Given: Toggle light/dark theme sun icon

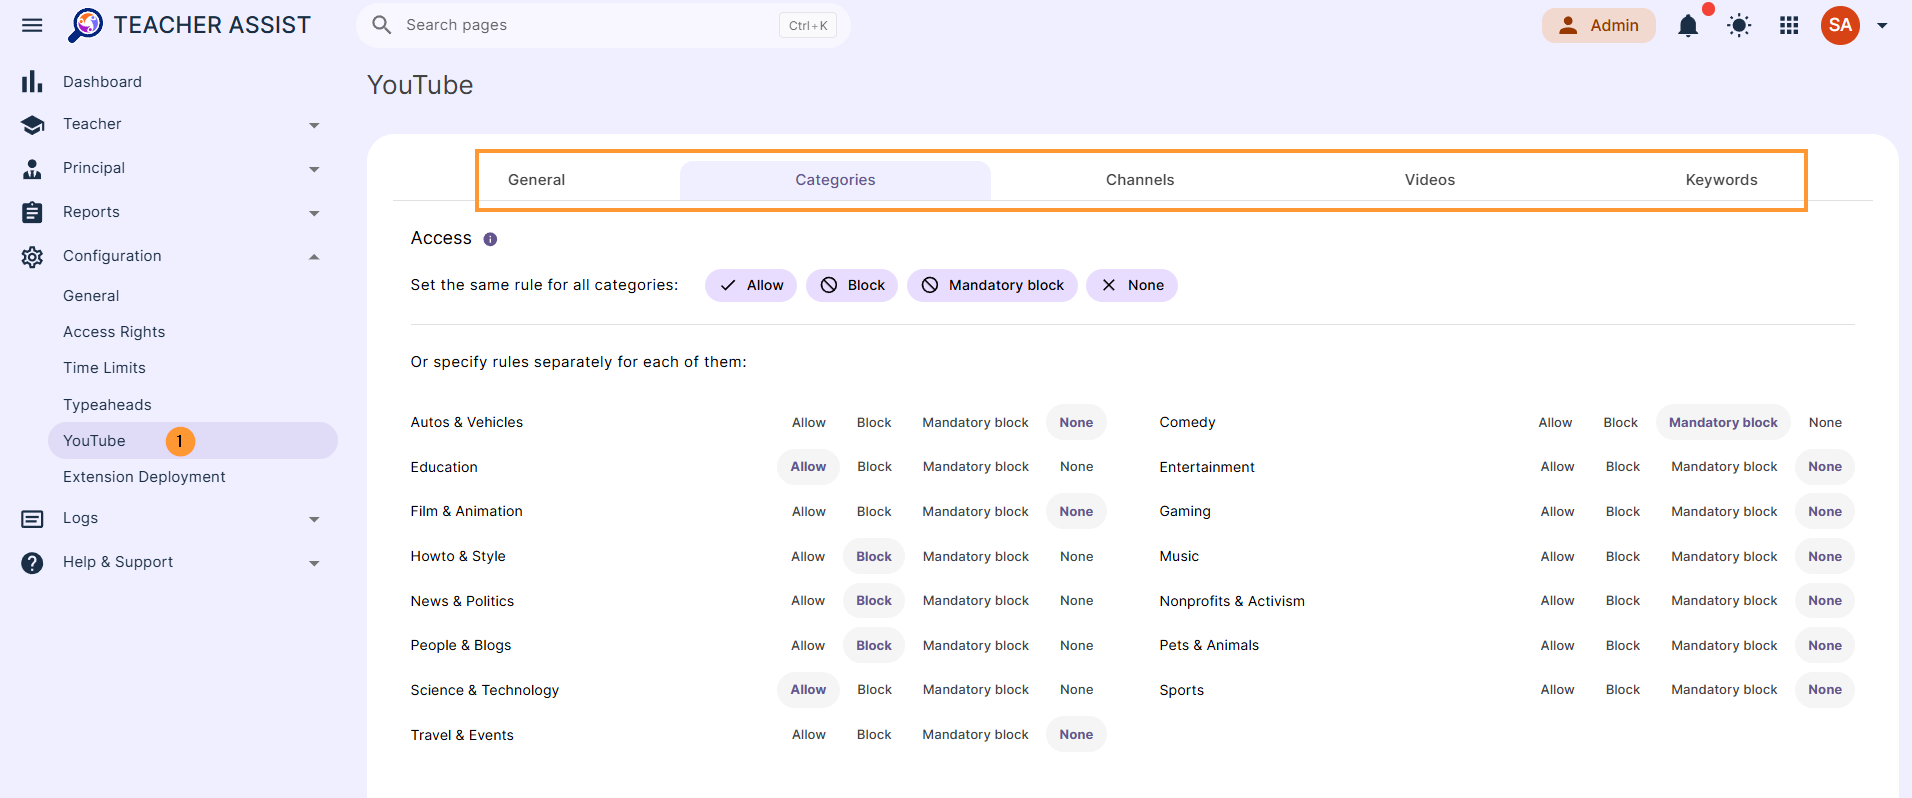Looking at the screenshot, I should tap(1739, 25).
